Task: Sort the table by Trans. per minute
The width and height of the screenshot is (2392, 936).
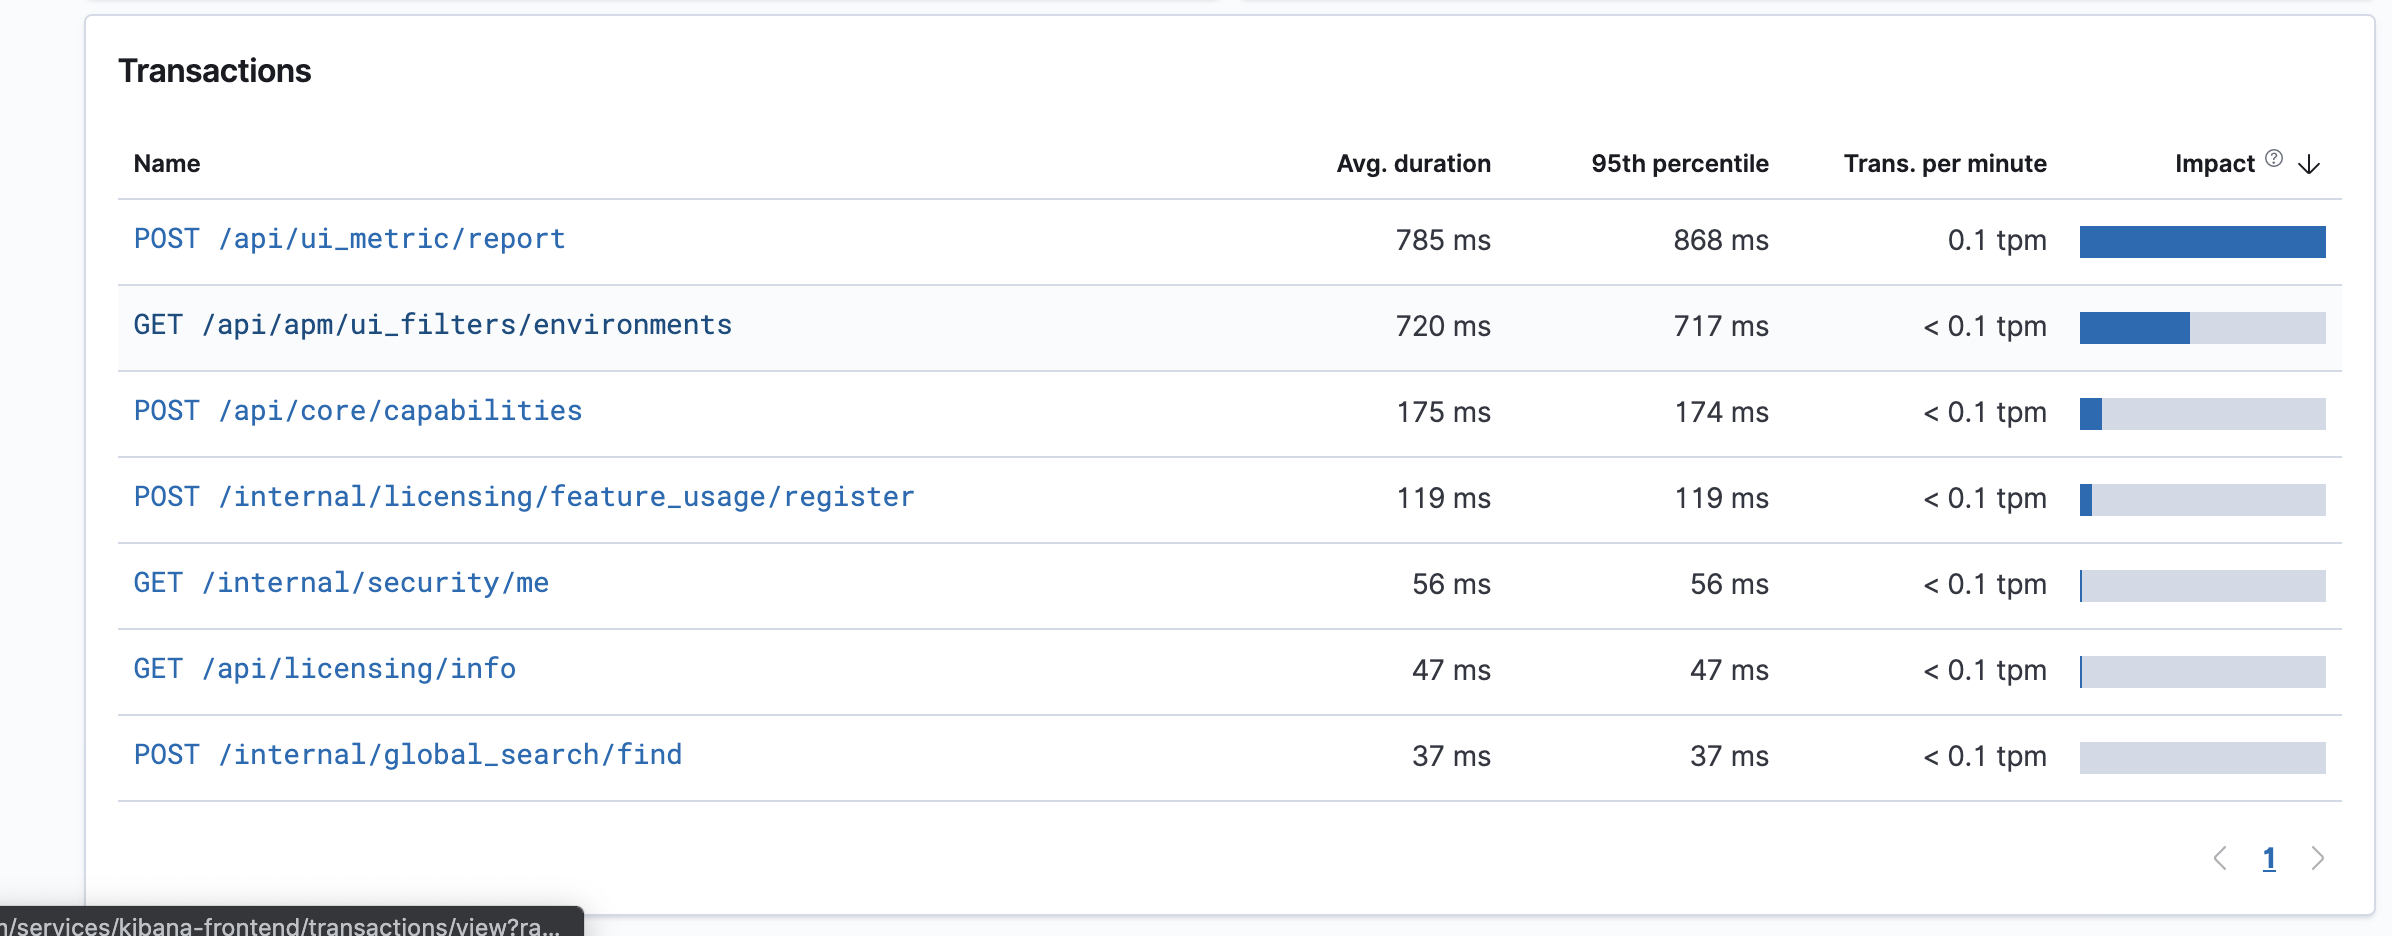Action: tap(1944, 163)
